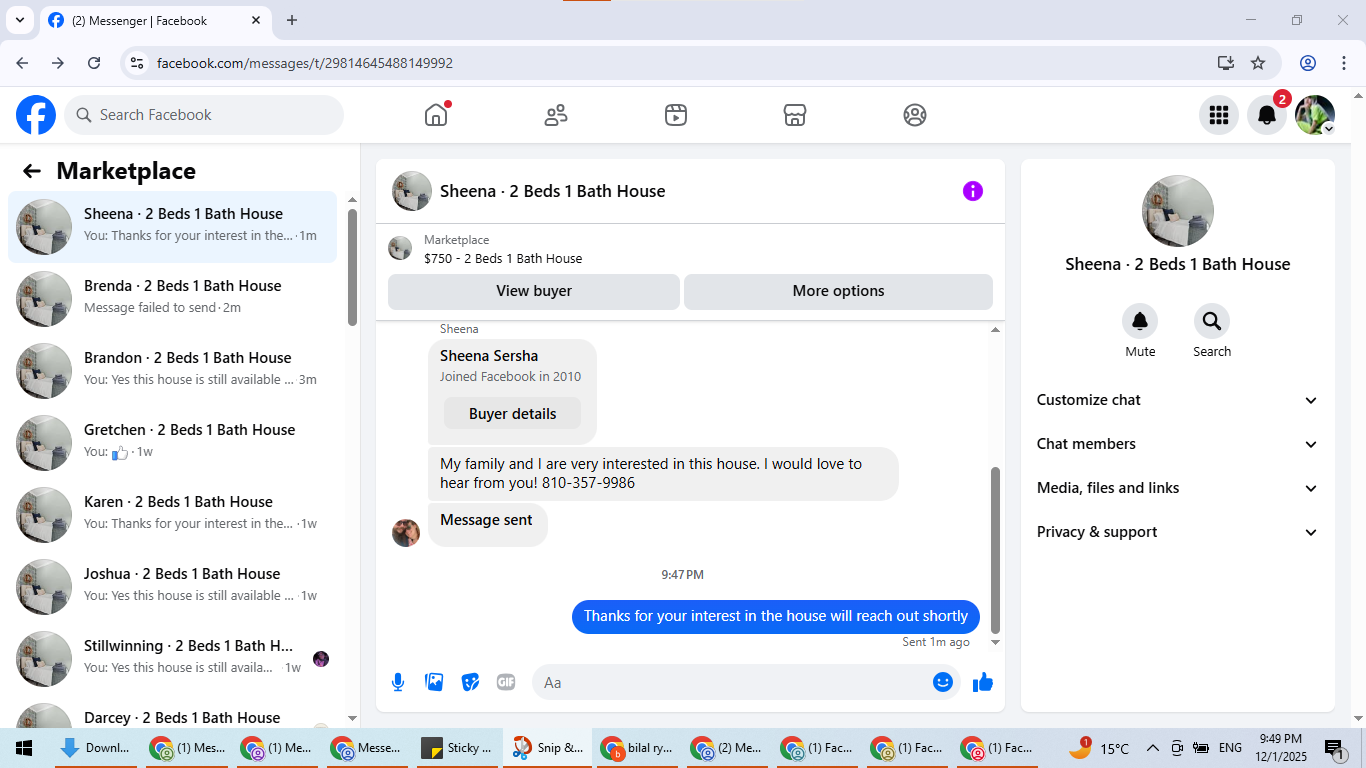
Task: Click the 'Message sent' bubble
Action: pyautogui.click(x=487, y=523)
